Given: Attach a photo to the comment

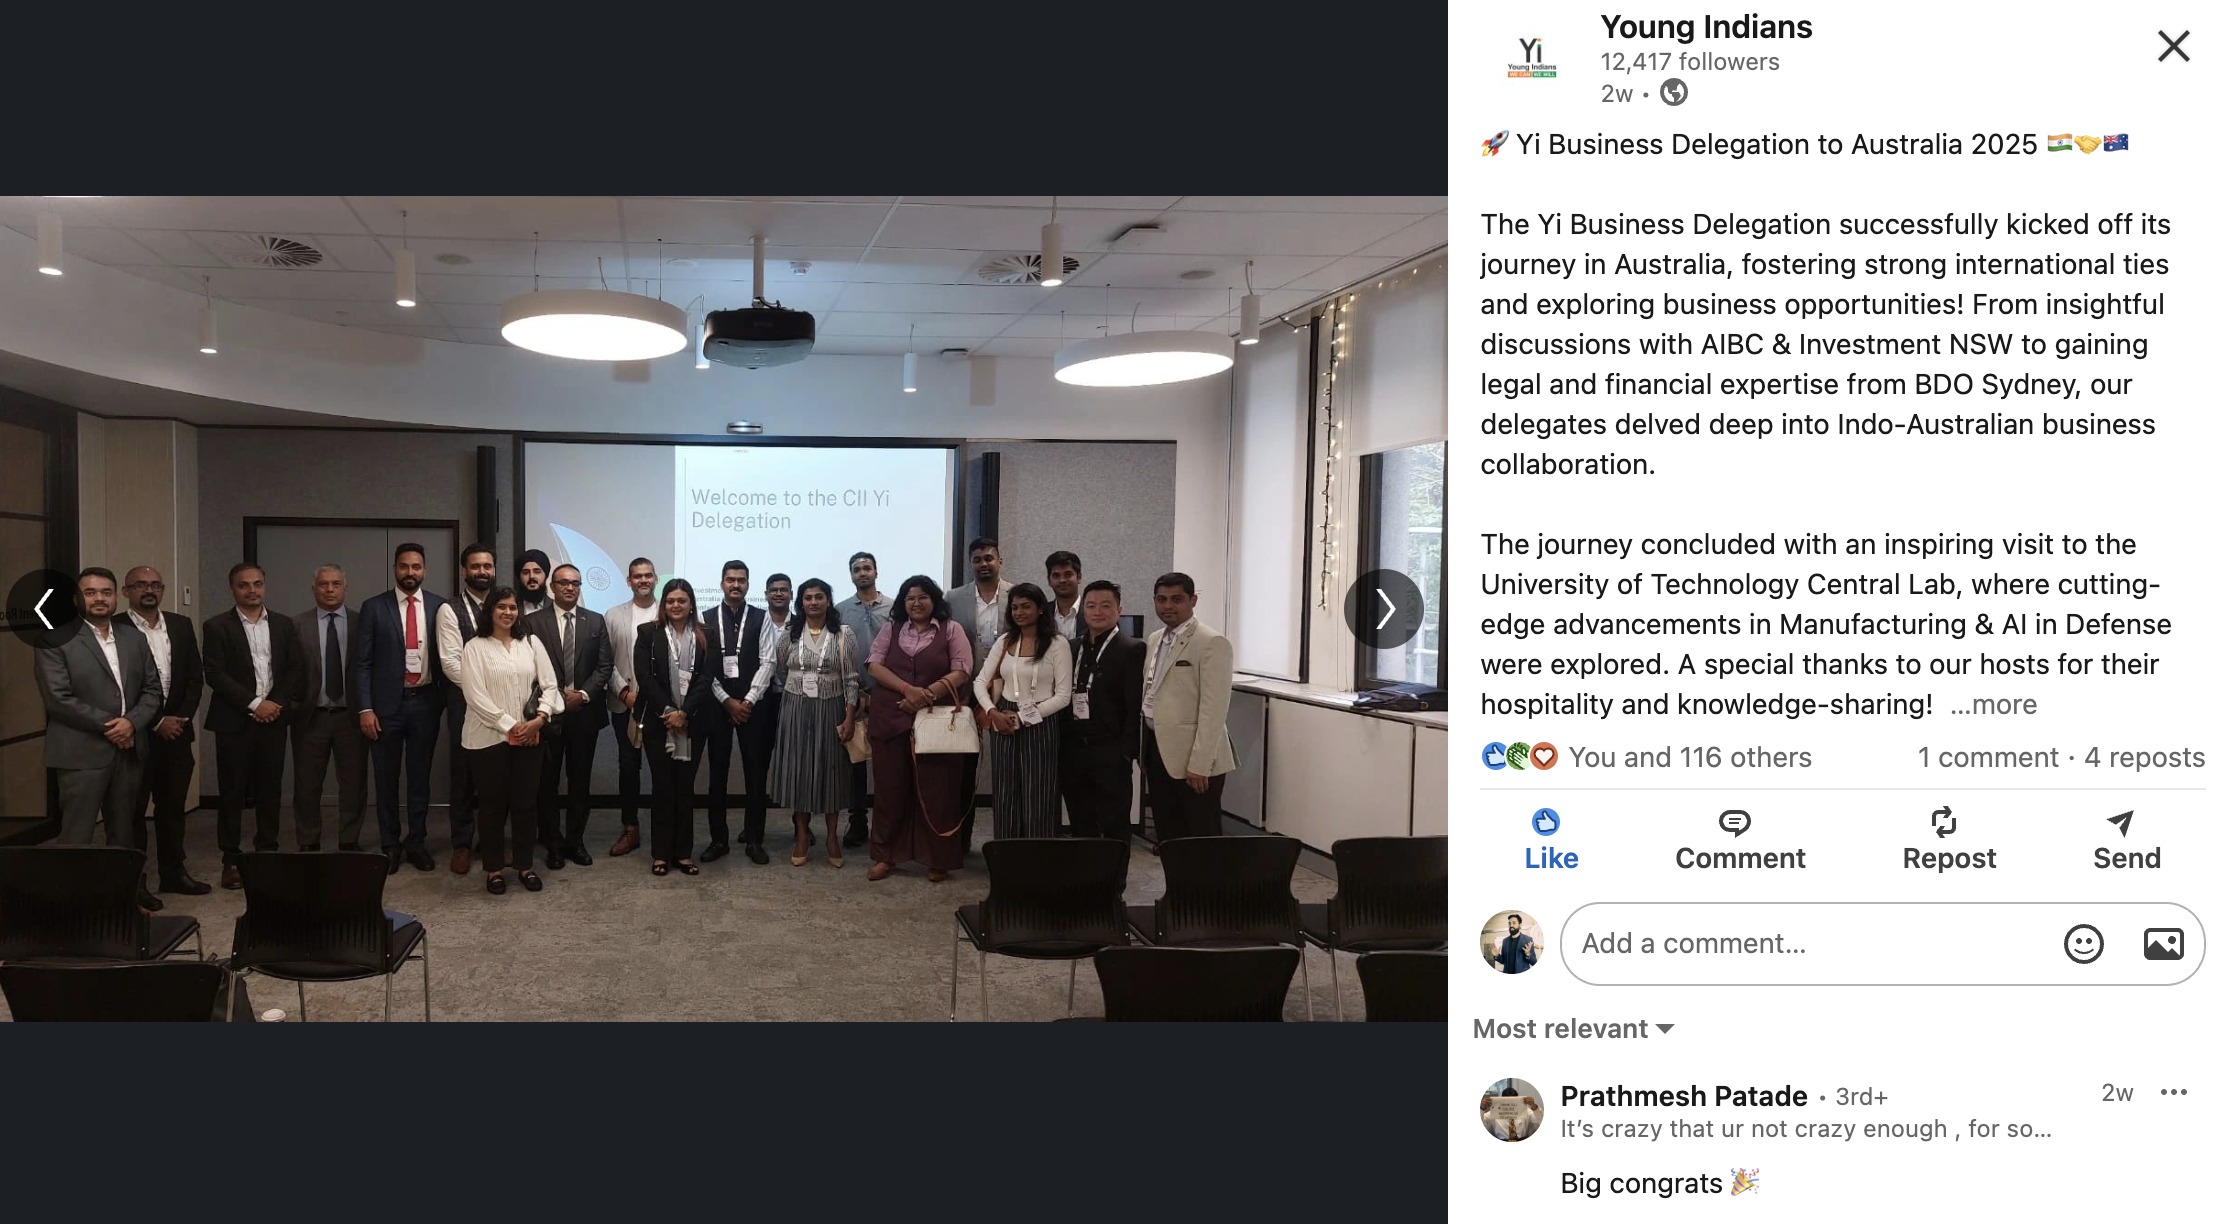Looking at the screenshot, I should 2163,943.
